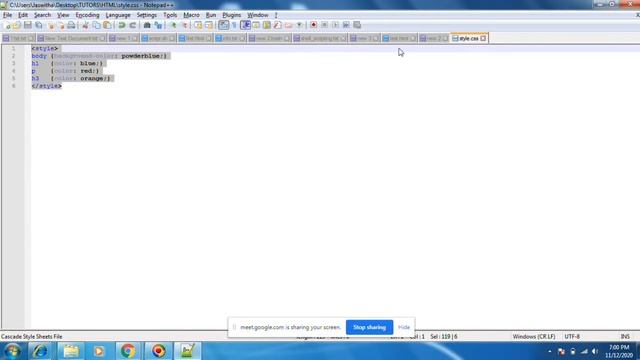Click the UTF-8 encoding status entry
640x360 pixels.
tap(572, 337)
